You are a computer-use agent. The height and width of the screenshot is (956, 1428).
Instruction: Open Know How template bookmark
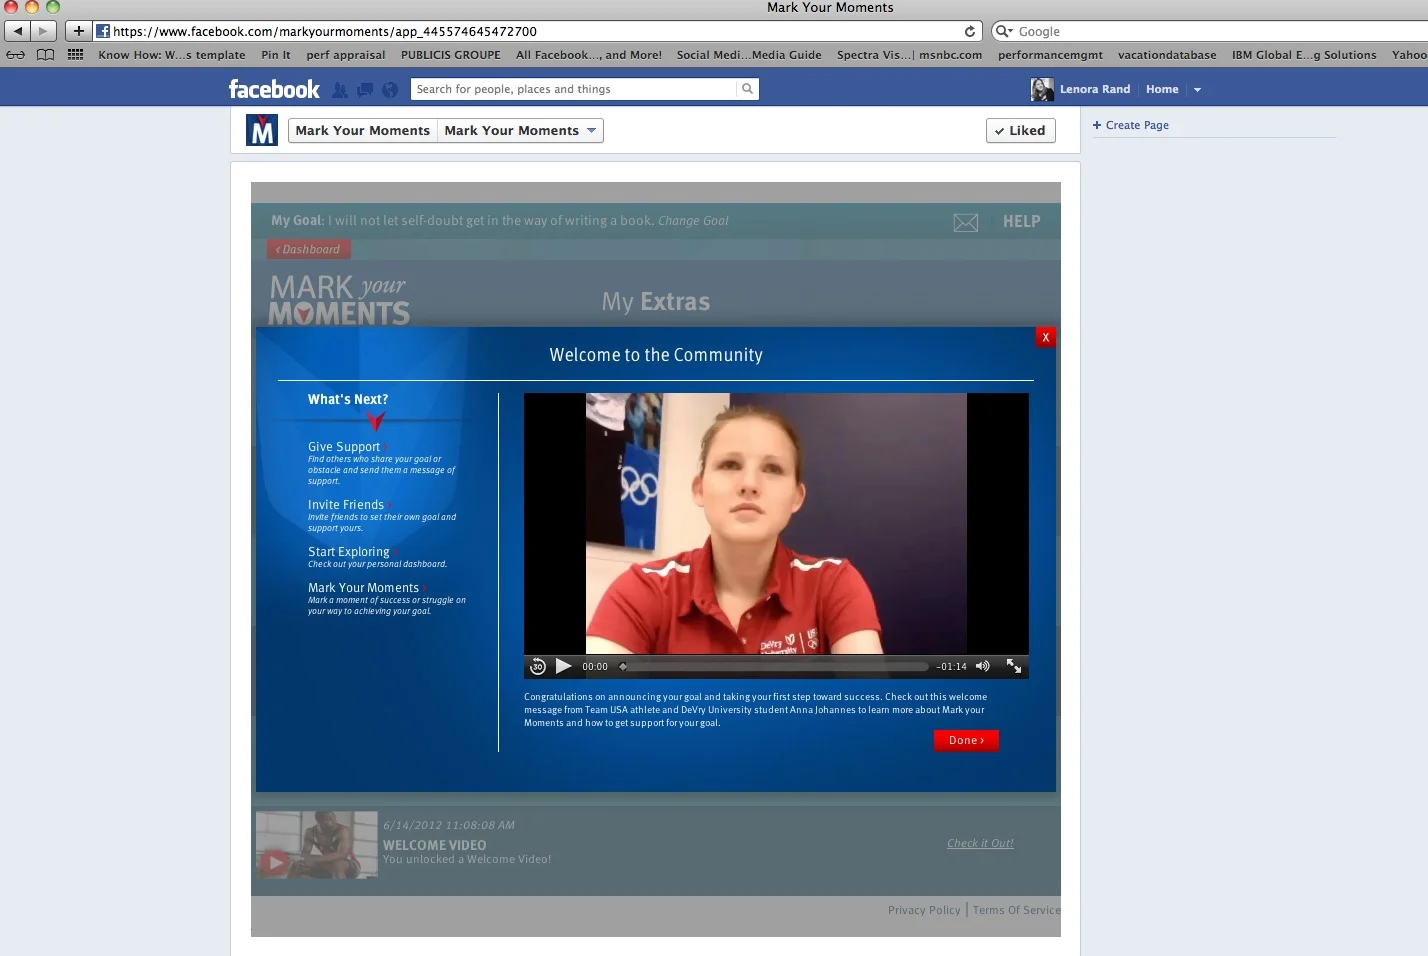[172, 55]
